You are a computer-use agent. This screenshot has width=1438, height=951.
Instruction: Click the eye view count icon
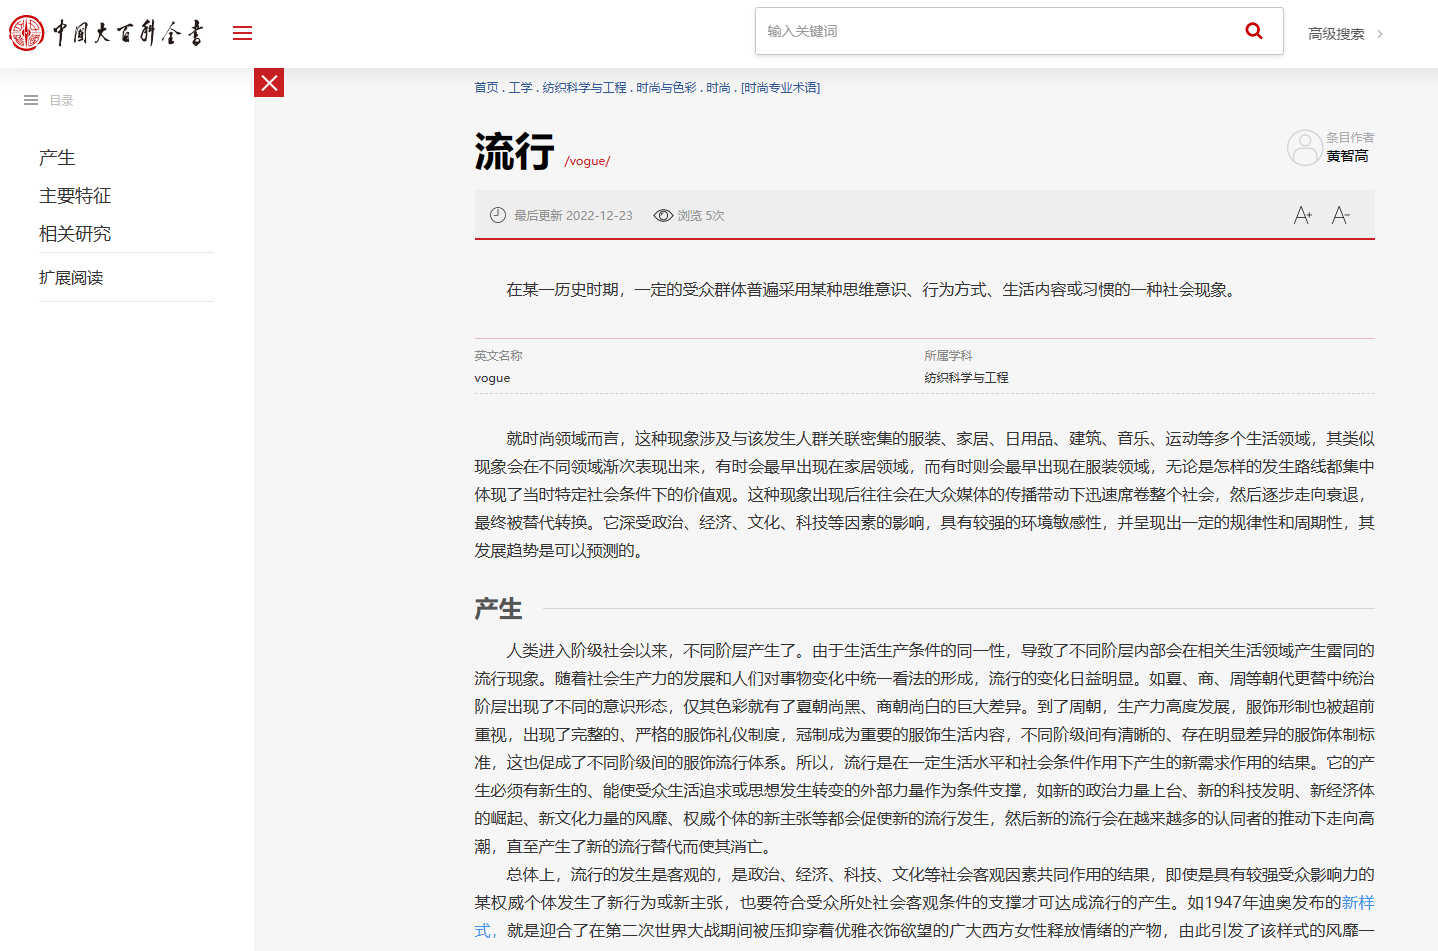click(662, 215)
